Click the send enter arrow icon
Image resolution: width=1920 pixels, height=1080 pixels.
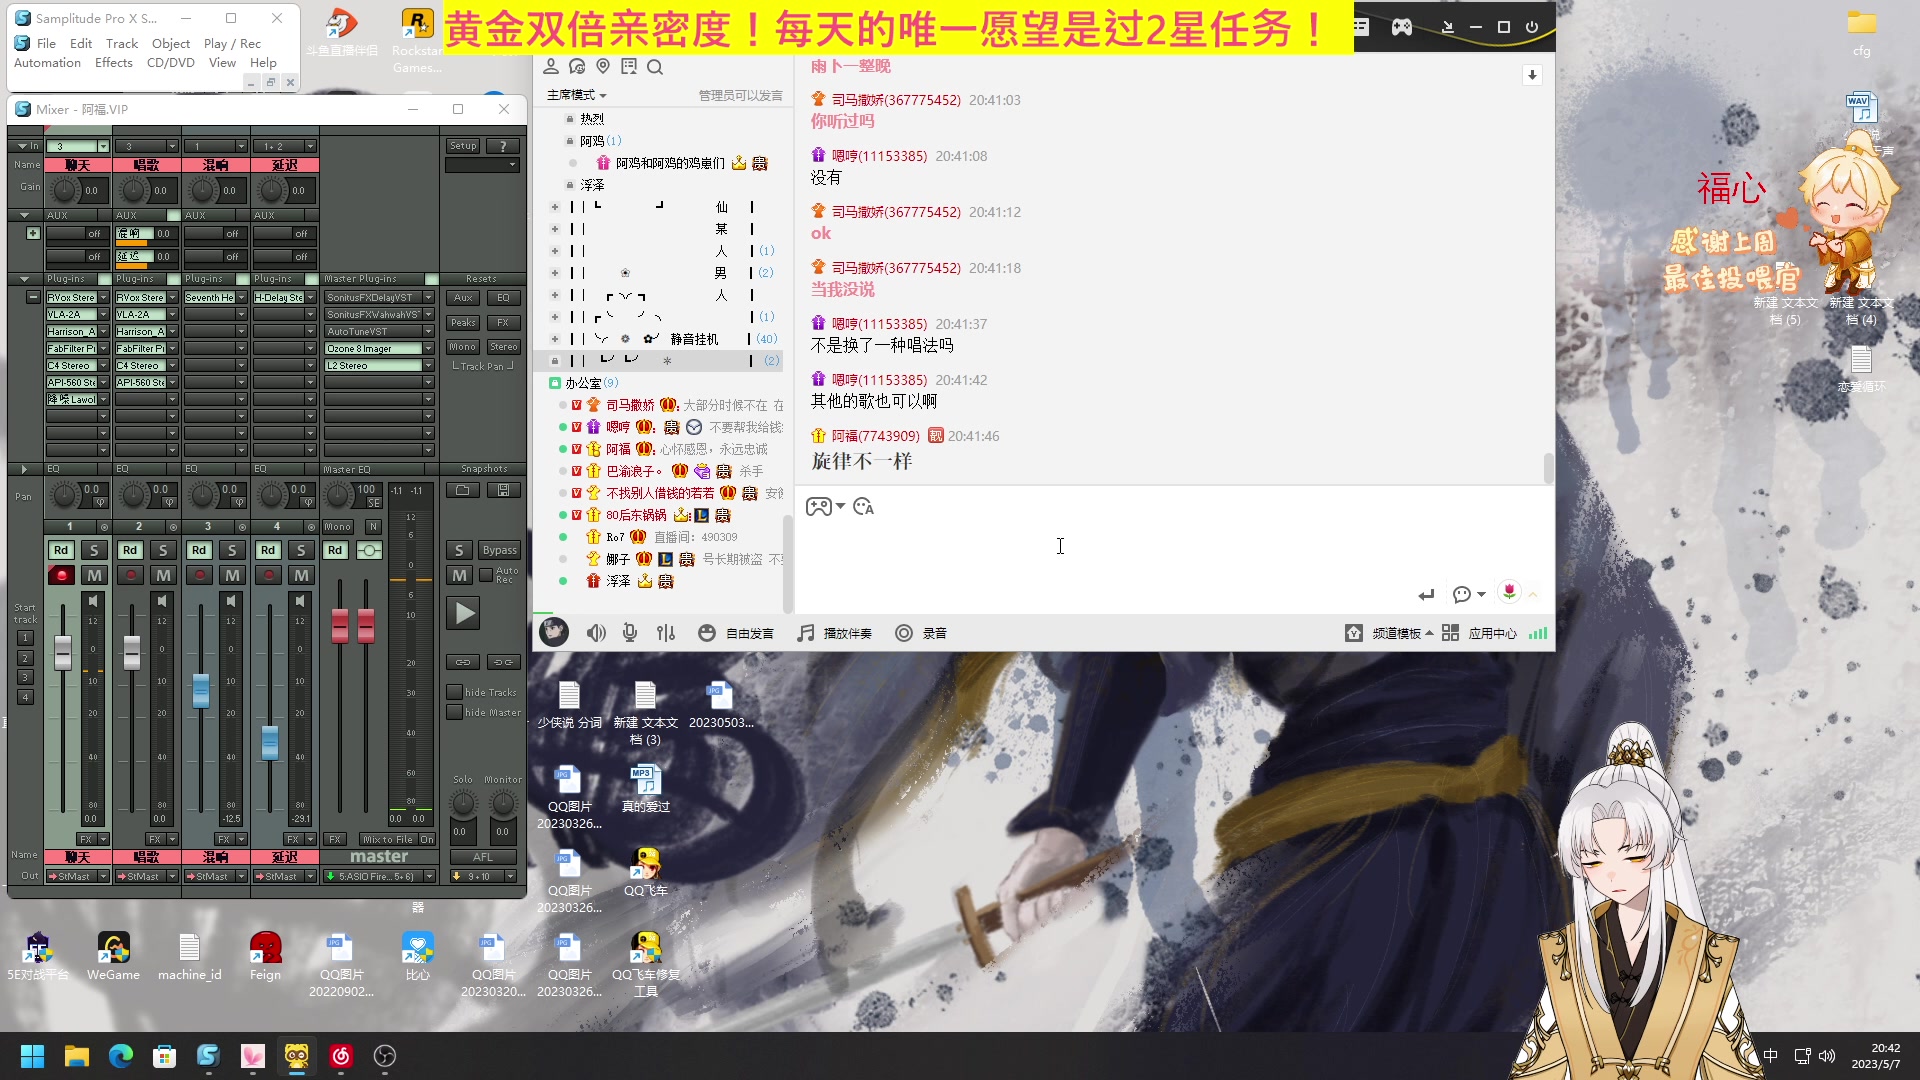tap(1426, 595)
